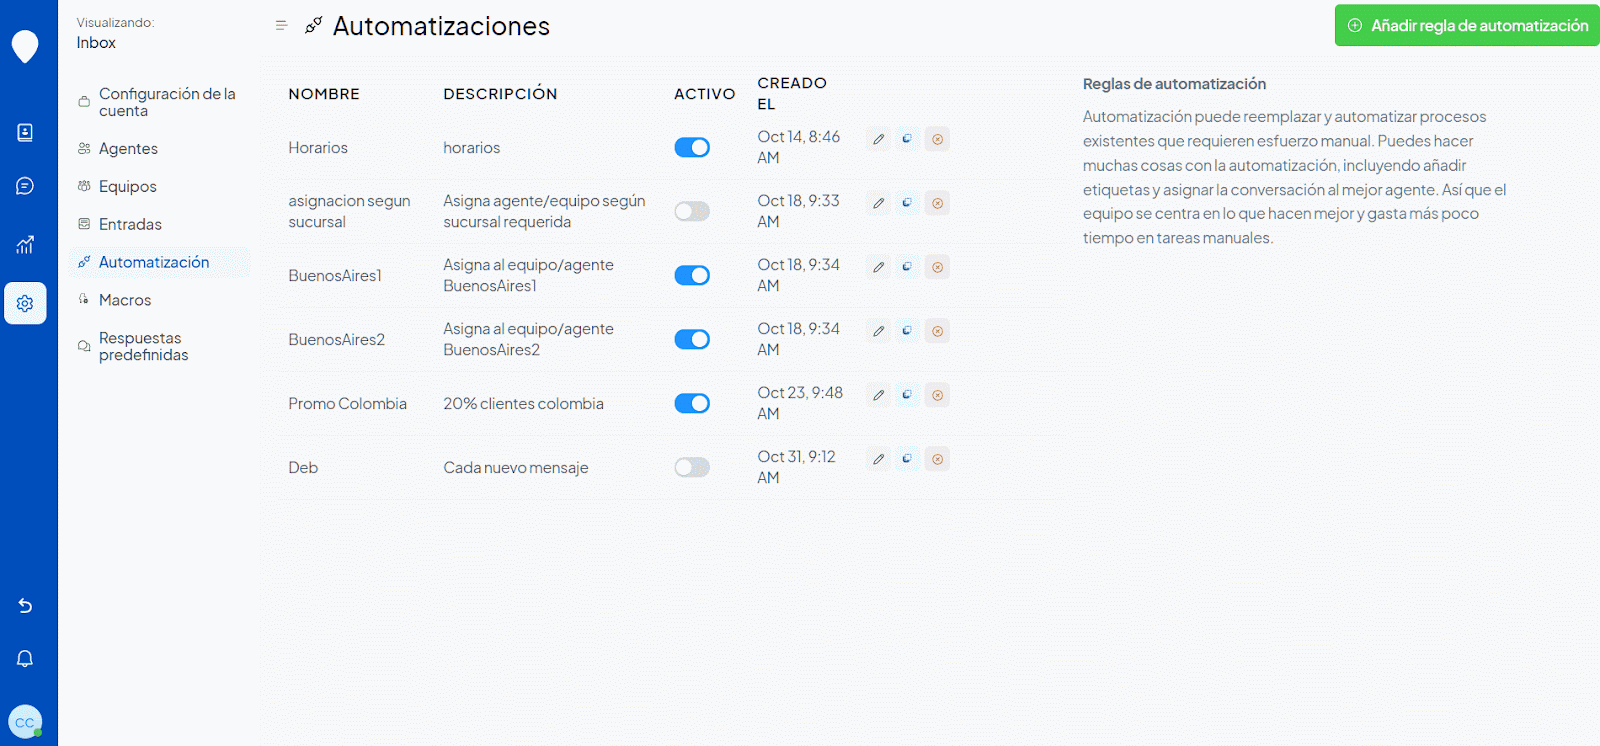
Task: Collapse the menu with hamburger icon
Action: (x=281, y=26)
